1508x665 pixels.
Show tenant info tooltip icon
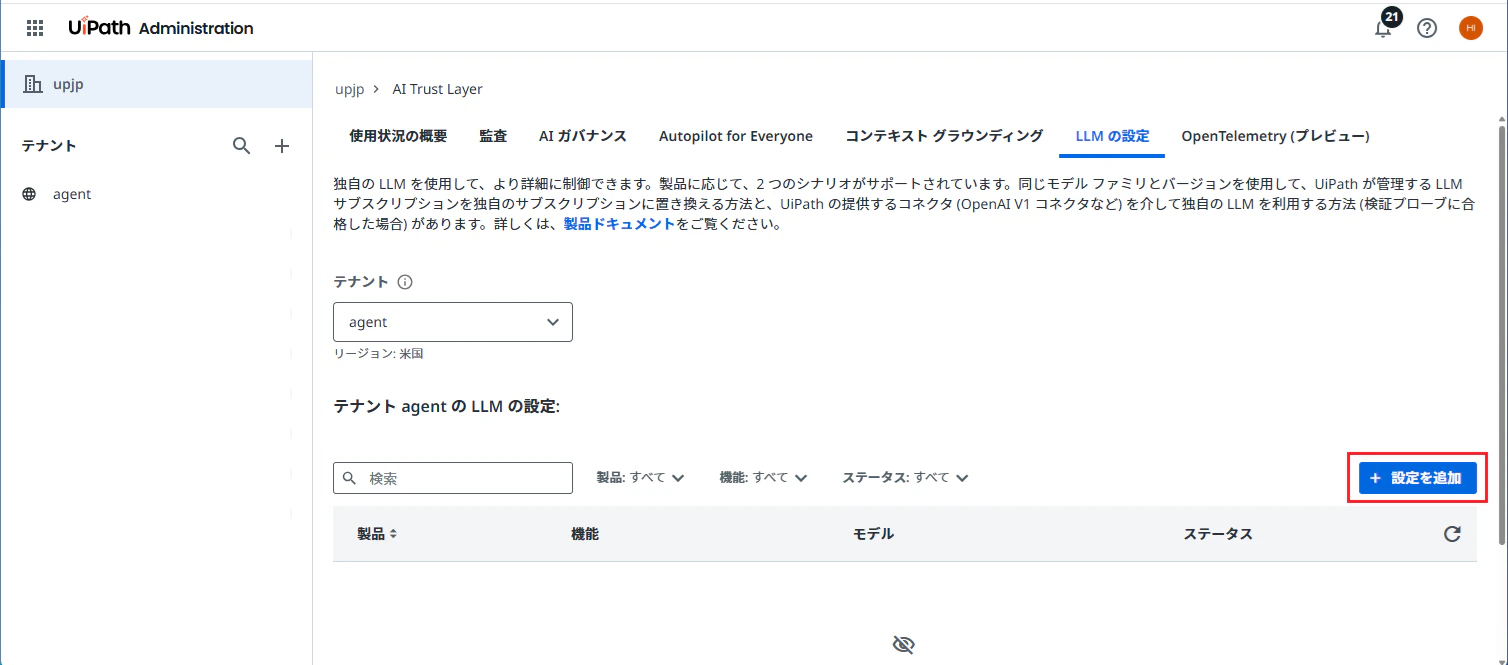[x=404, y=282]
